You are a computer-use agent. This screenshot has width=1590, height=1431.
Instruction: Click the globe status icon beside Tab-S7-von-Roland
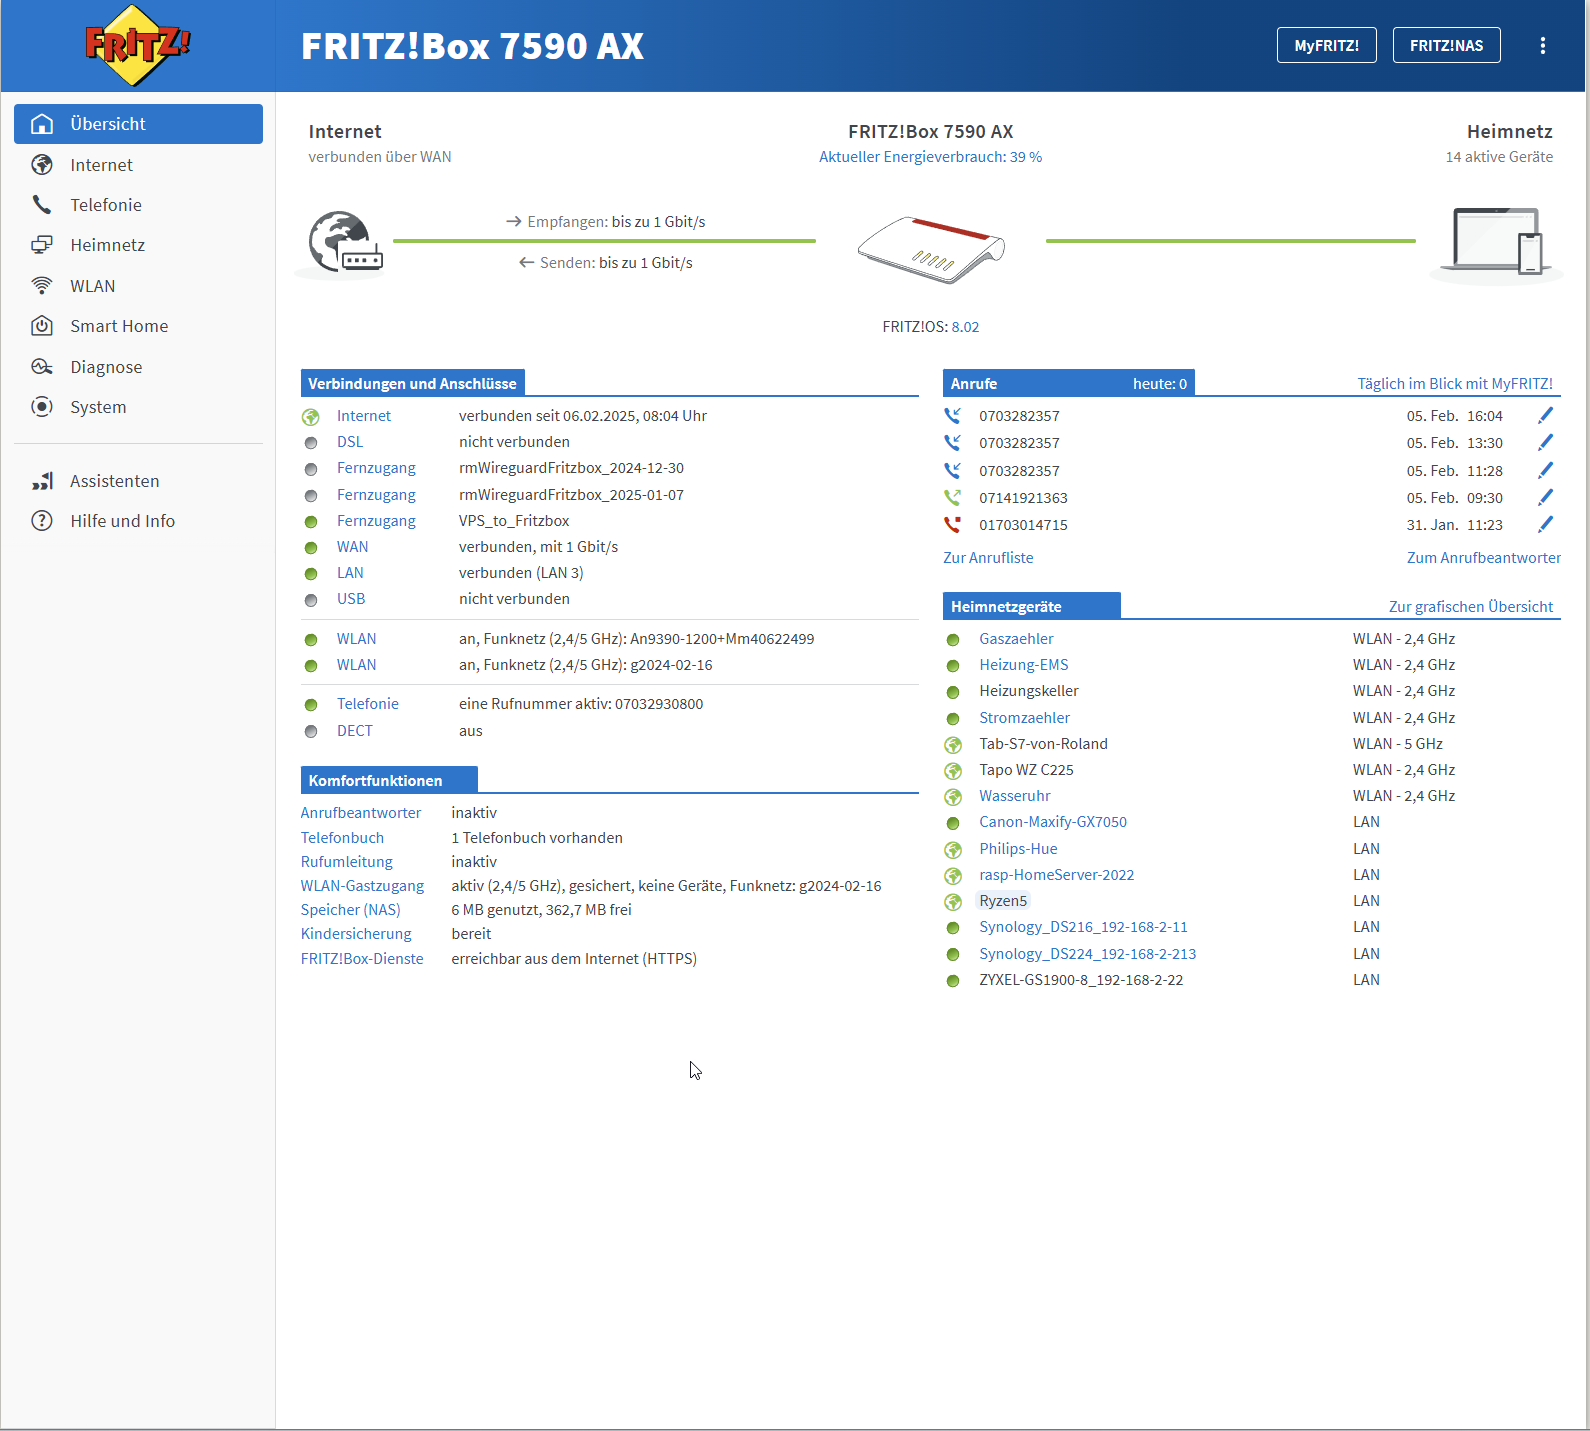coord(953,745)
